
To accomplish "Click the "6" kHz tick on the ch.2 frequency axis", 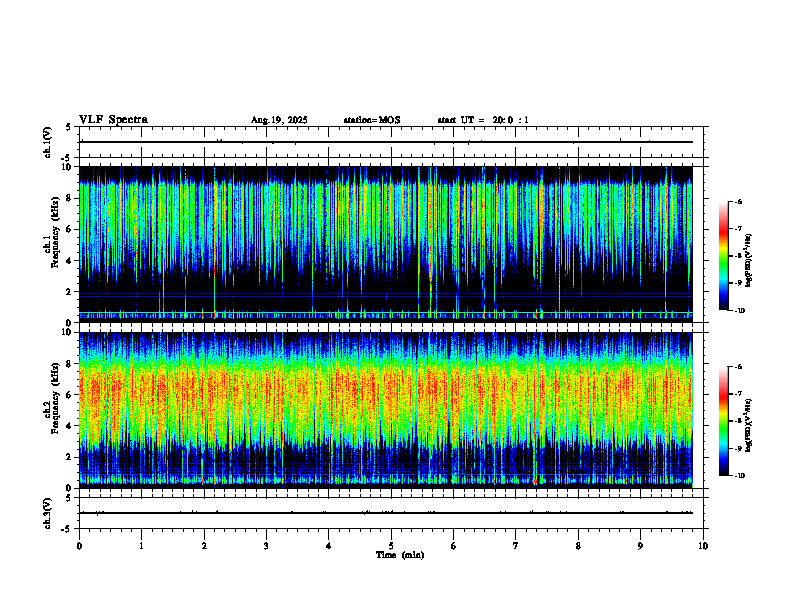I will coord(70,395).
